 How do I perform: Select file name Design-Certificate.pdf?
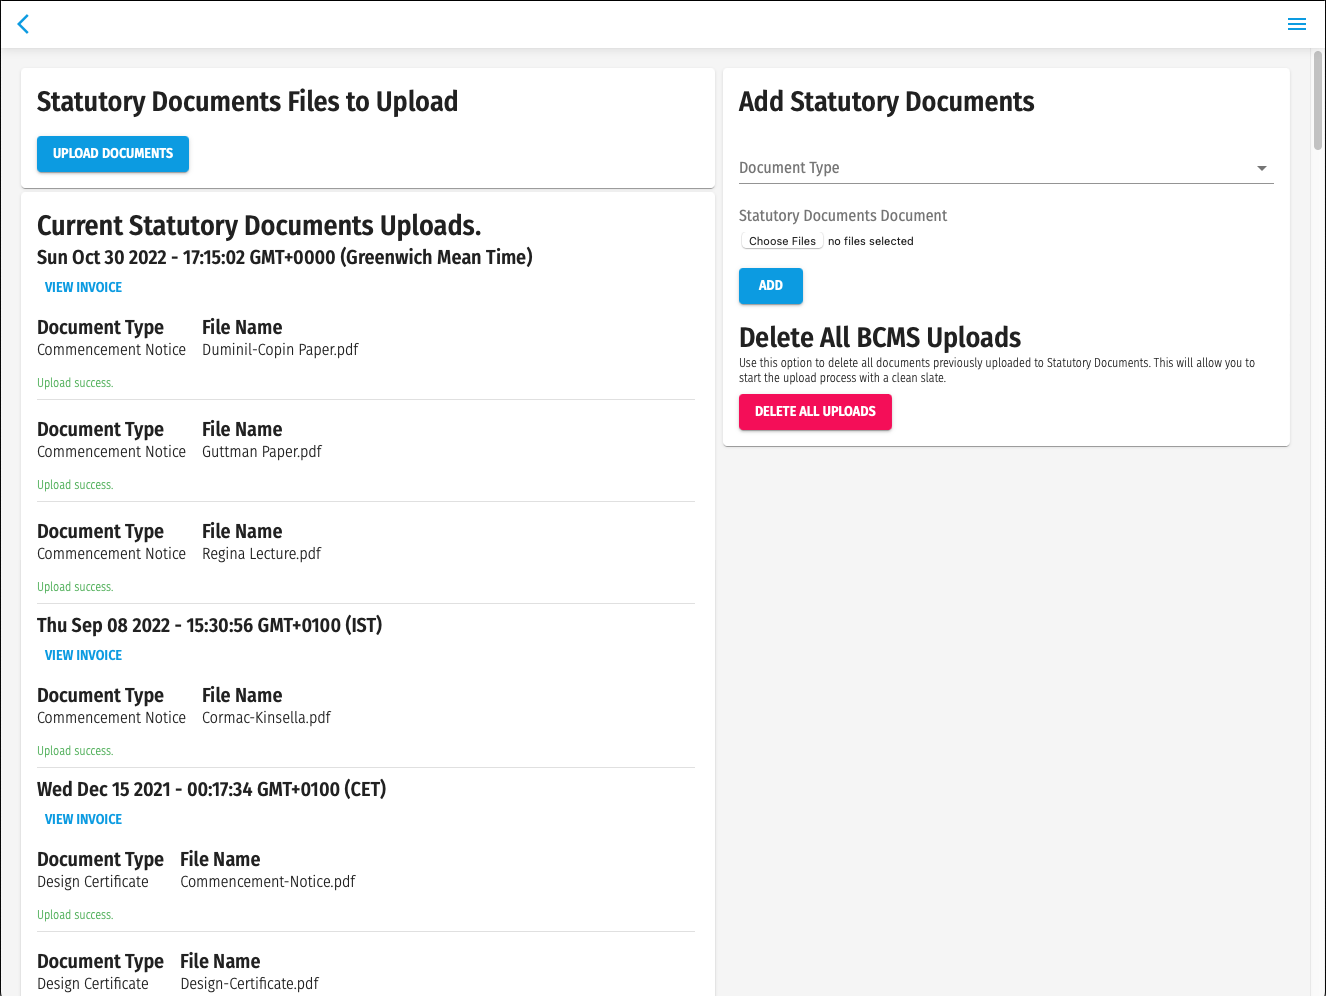(x=249, y=984)
